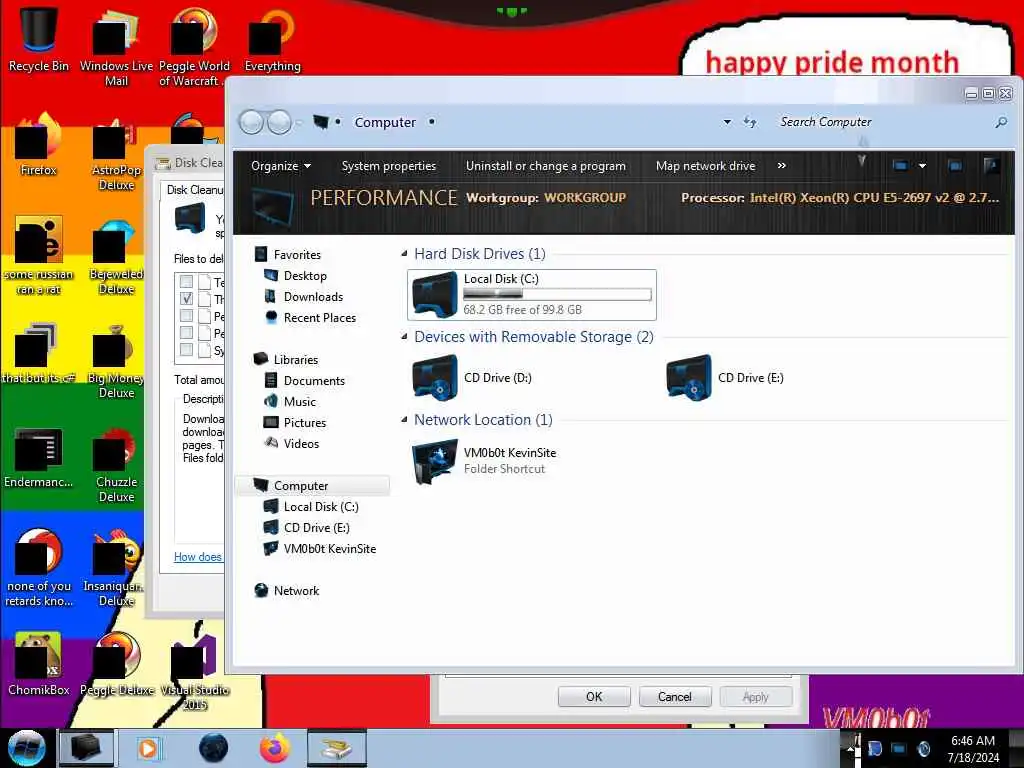Open the Firefox taskbar icon
The width and height of the screenshot is (1024, 768).
275,748
